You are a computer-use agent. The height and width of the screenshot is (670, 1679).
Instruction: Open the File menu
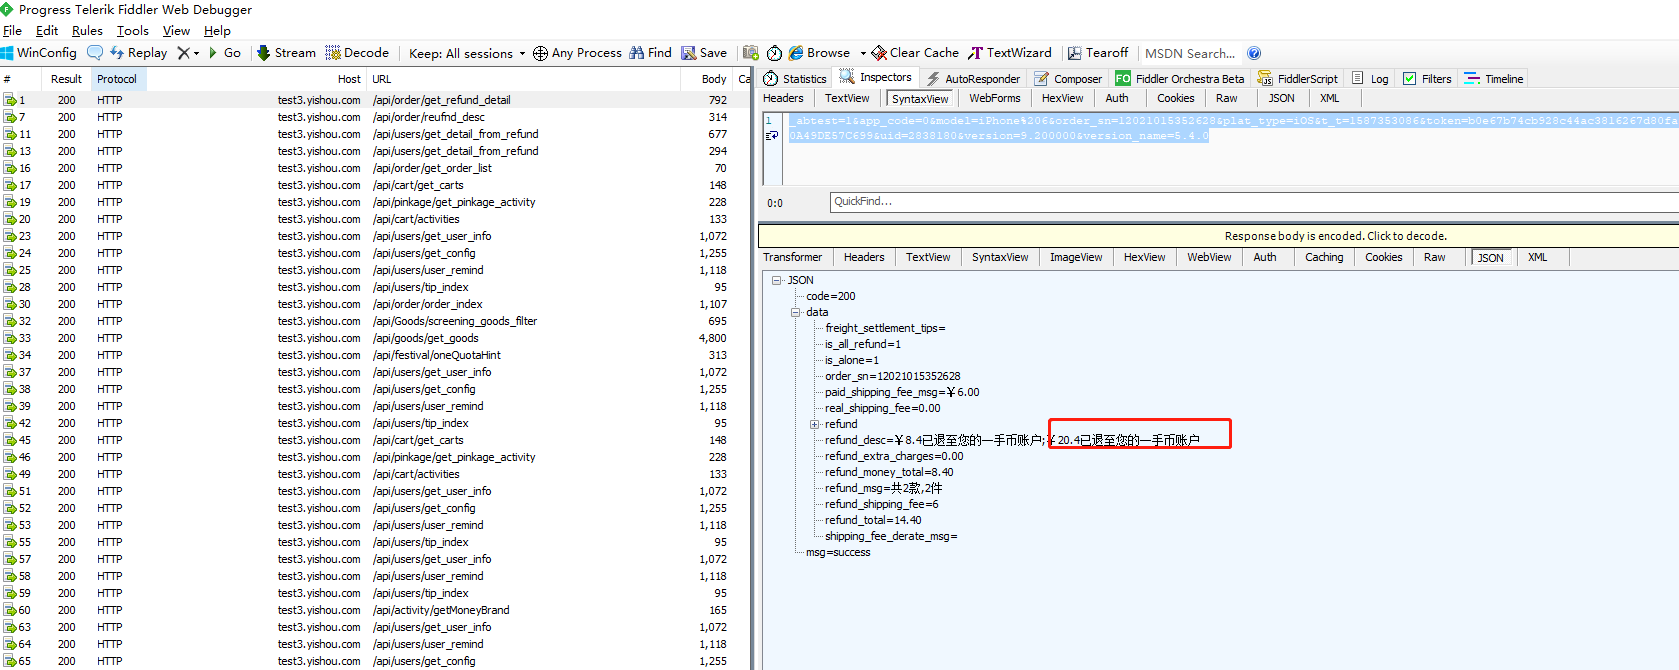tap(12, 31)
